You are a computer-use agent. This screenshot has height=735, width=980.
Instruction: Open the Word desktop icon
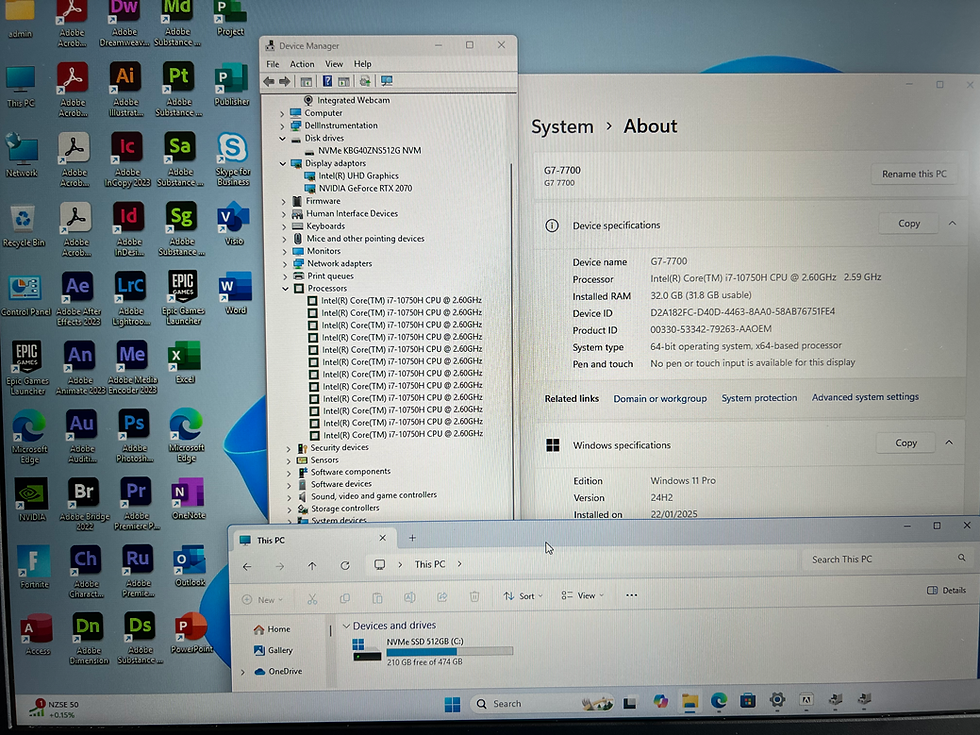[235, 292]
